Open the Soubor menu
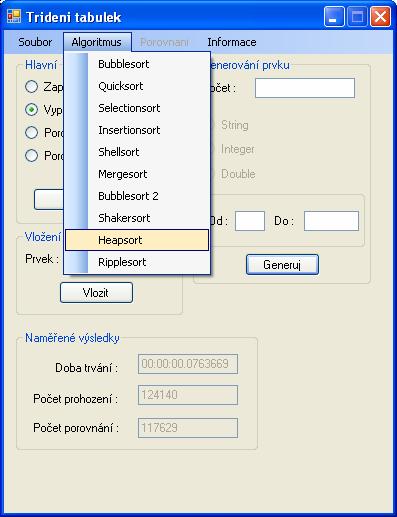397x517 pixels. 35,42
